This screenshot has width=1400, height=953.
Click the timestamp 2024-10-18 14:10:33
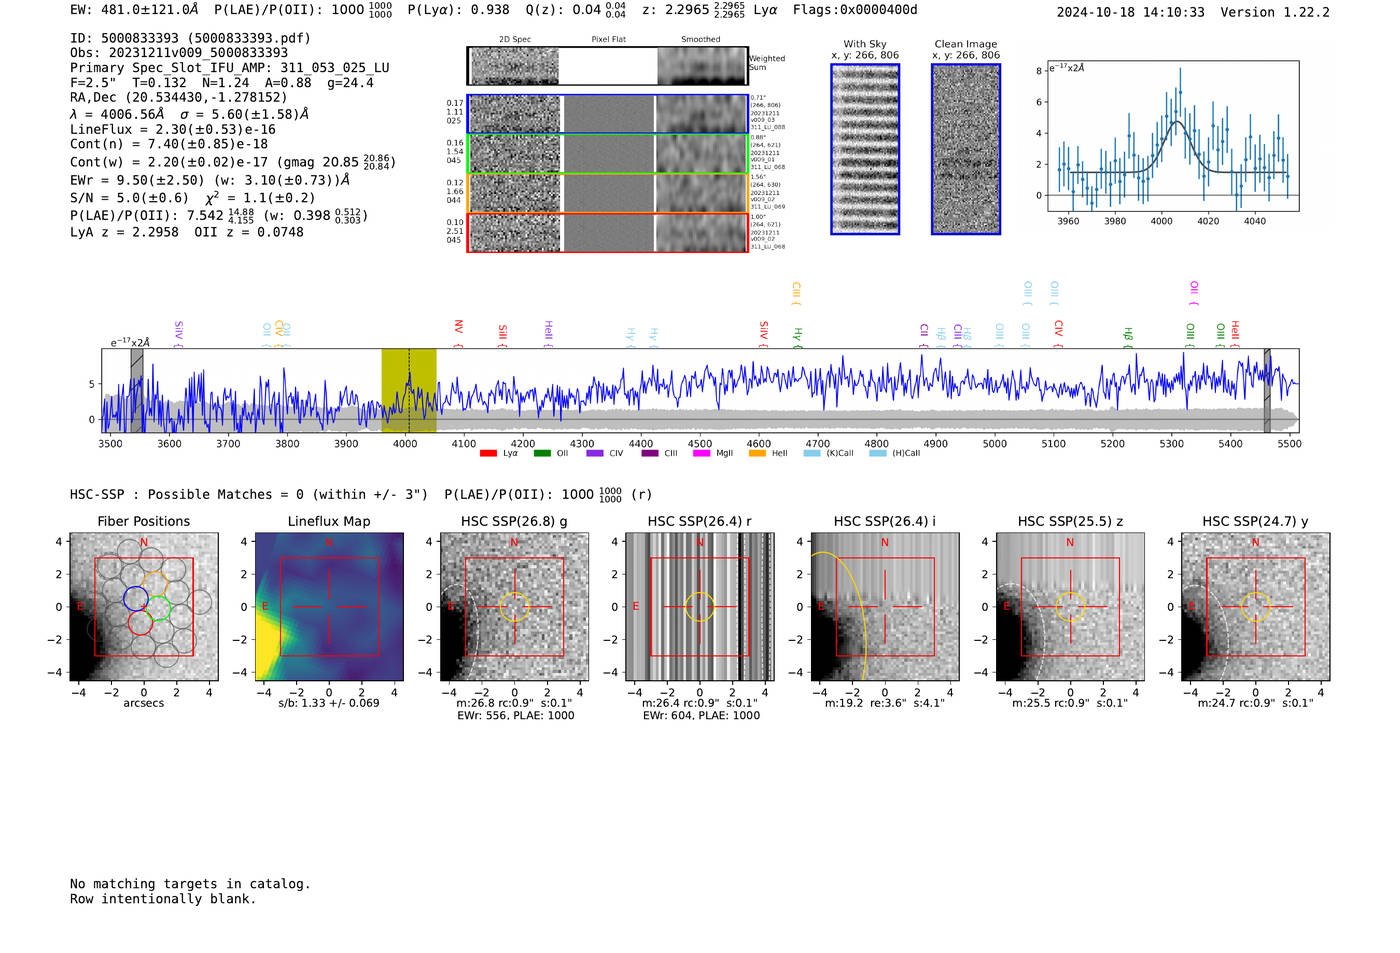(1130, 12)
